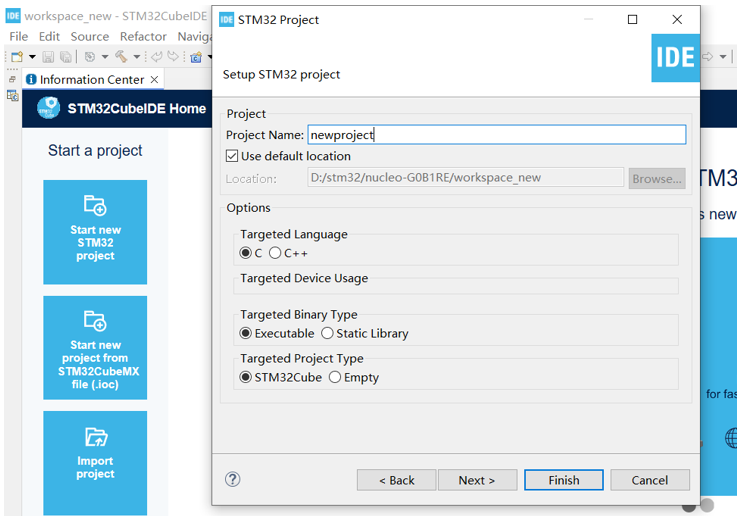
Task: Click the STM32CubeIDE icon in main window title
Action: [x=13, y=16]
